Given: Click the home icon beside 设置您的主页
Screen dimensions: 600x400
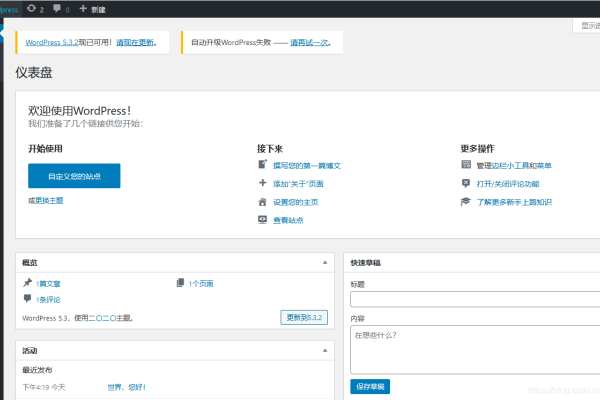Looking at the screenshot, I should [262, 201].
